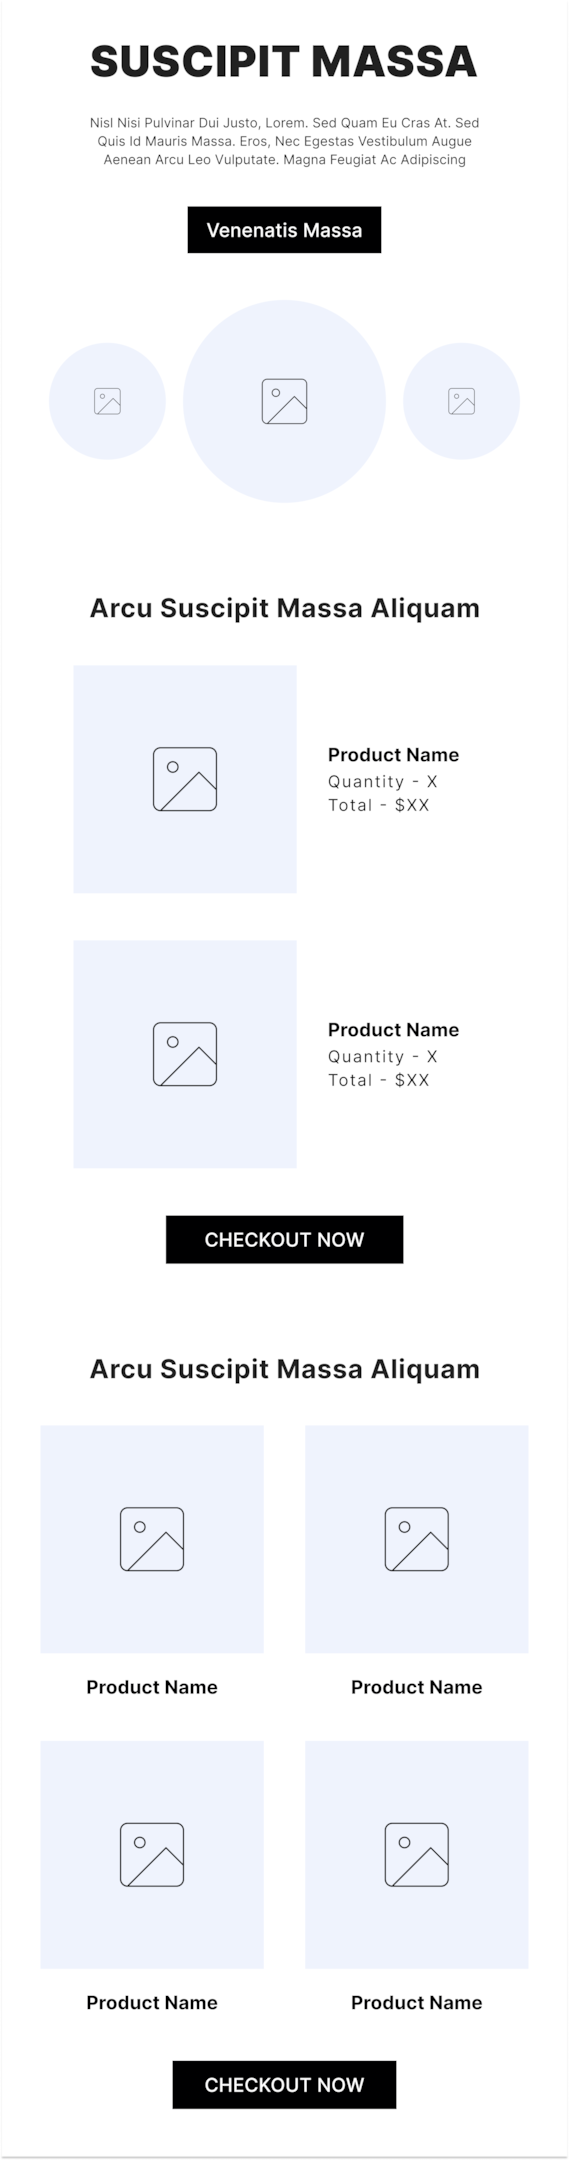Open bottom-right grid product image

coord(417,1855)
